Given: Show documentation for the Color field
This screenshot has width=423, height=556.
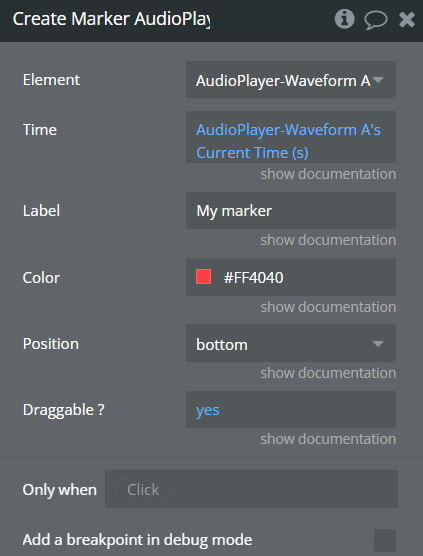Looking at the screenshot, I should pos(328,307).
